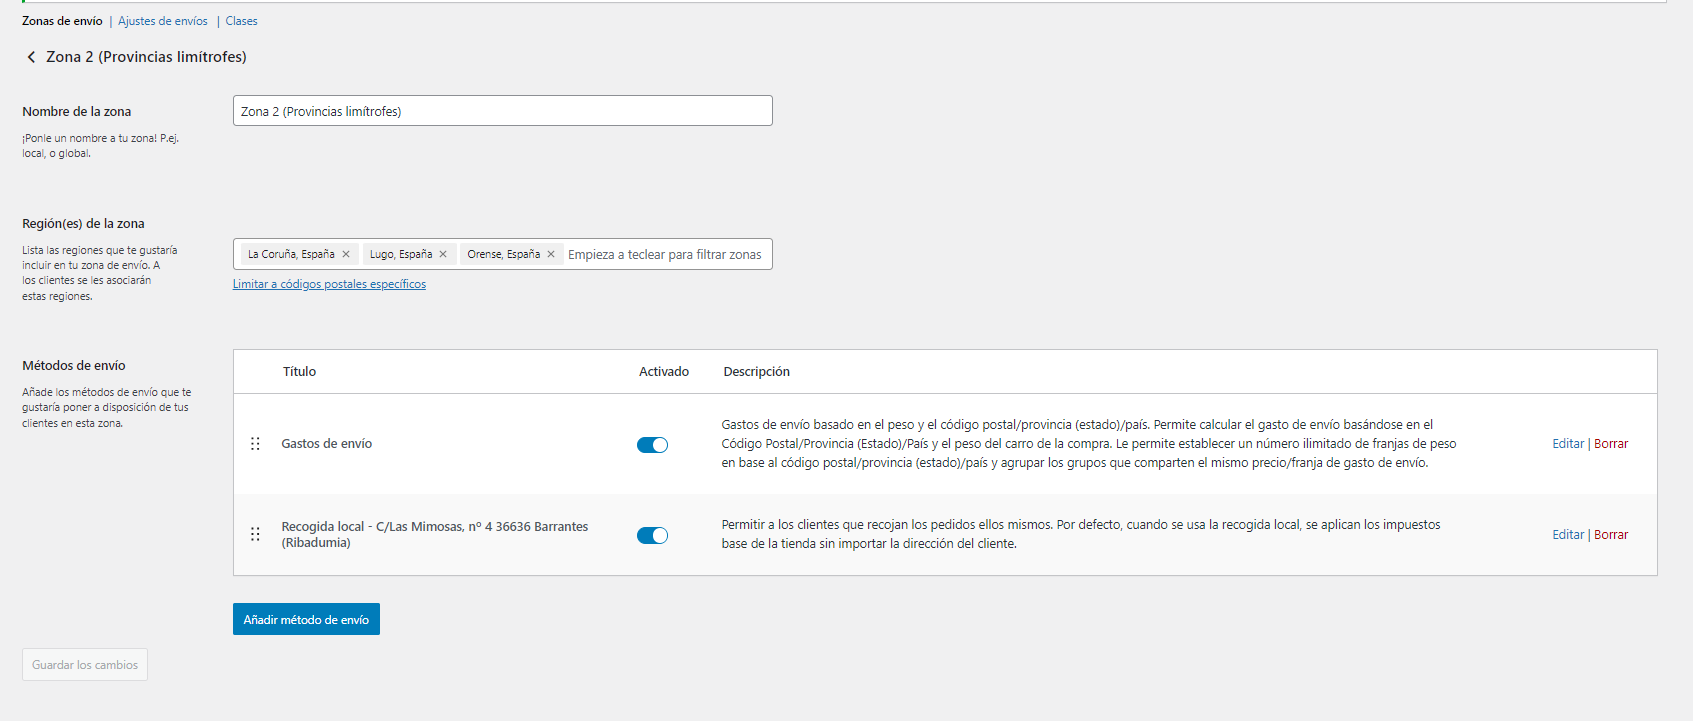This screenshot has width=1693, height=721.
Task: Open the Clases tab
Action: coord(241,21)
